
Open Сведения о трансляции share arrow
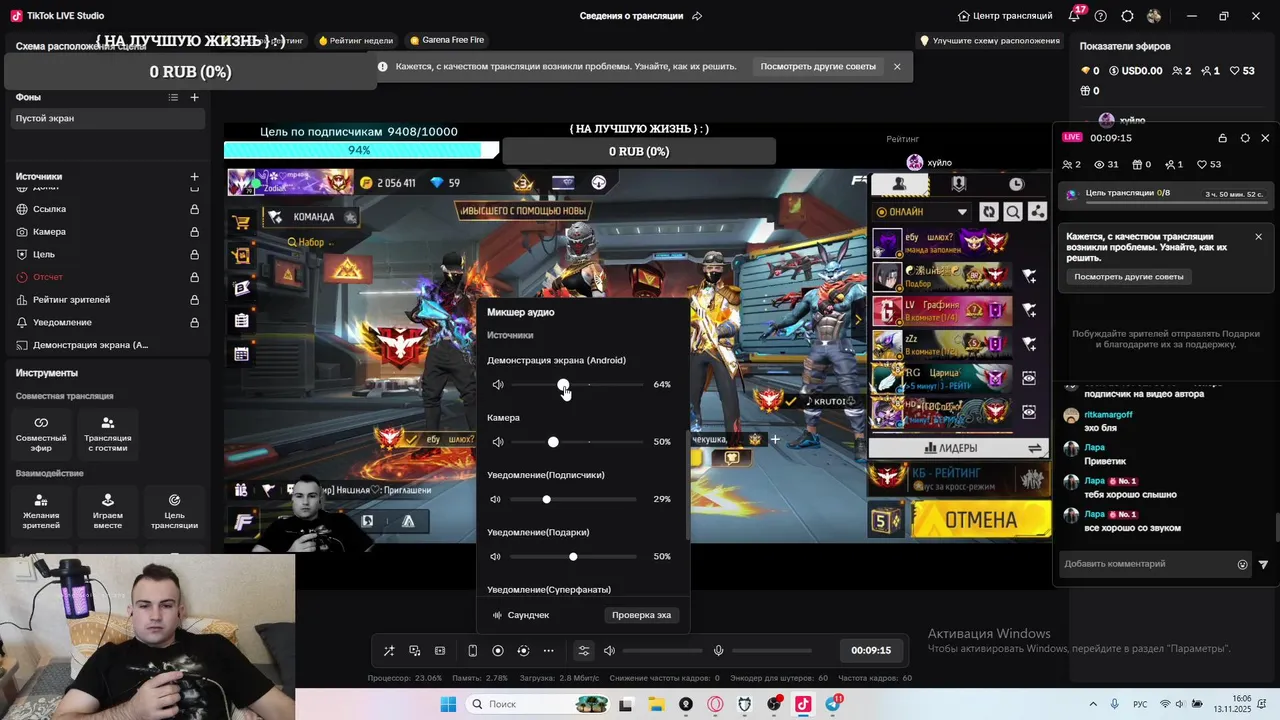point(697,16)
